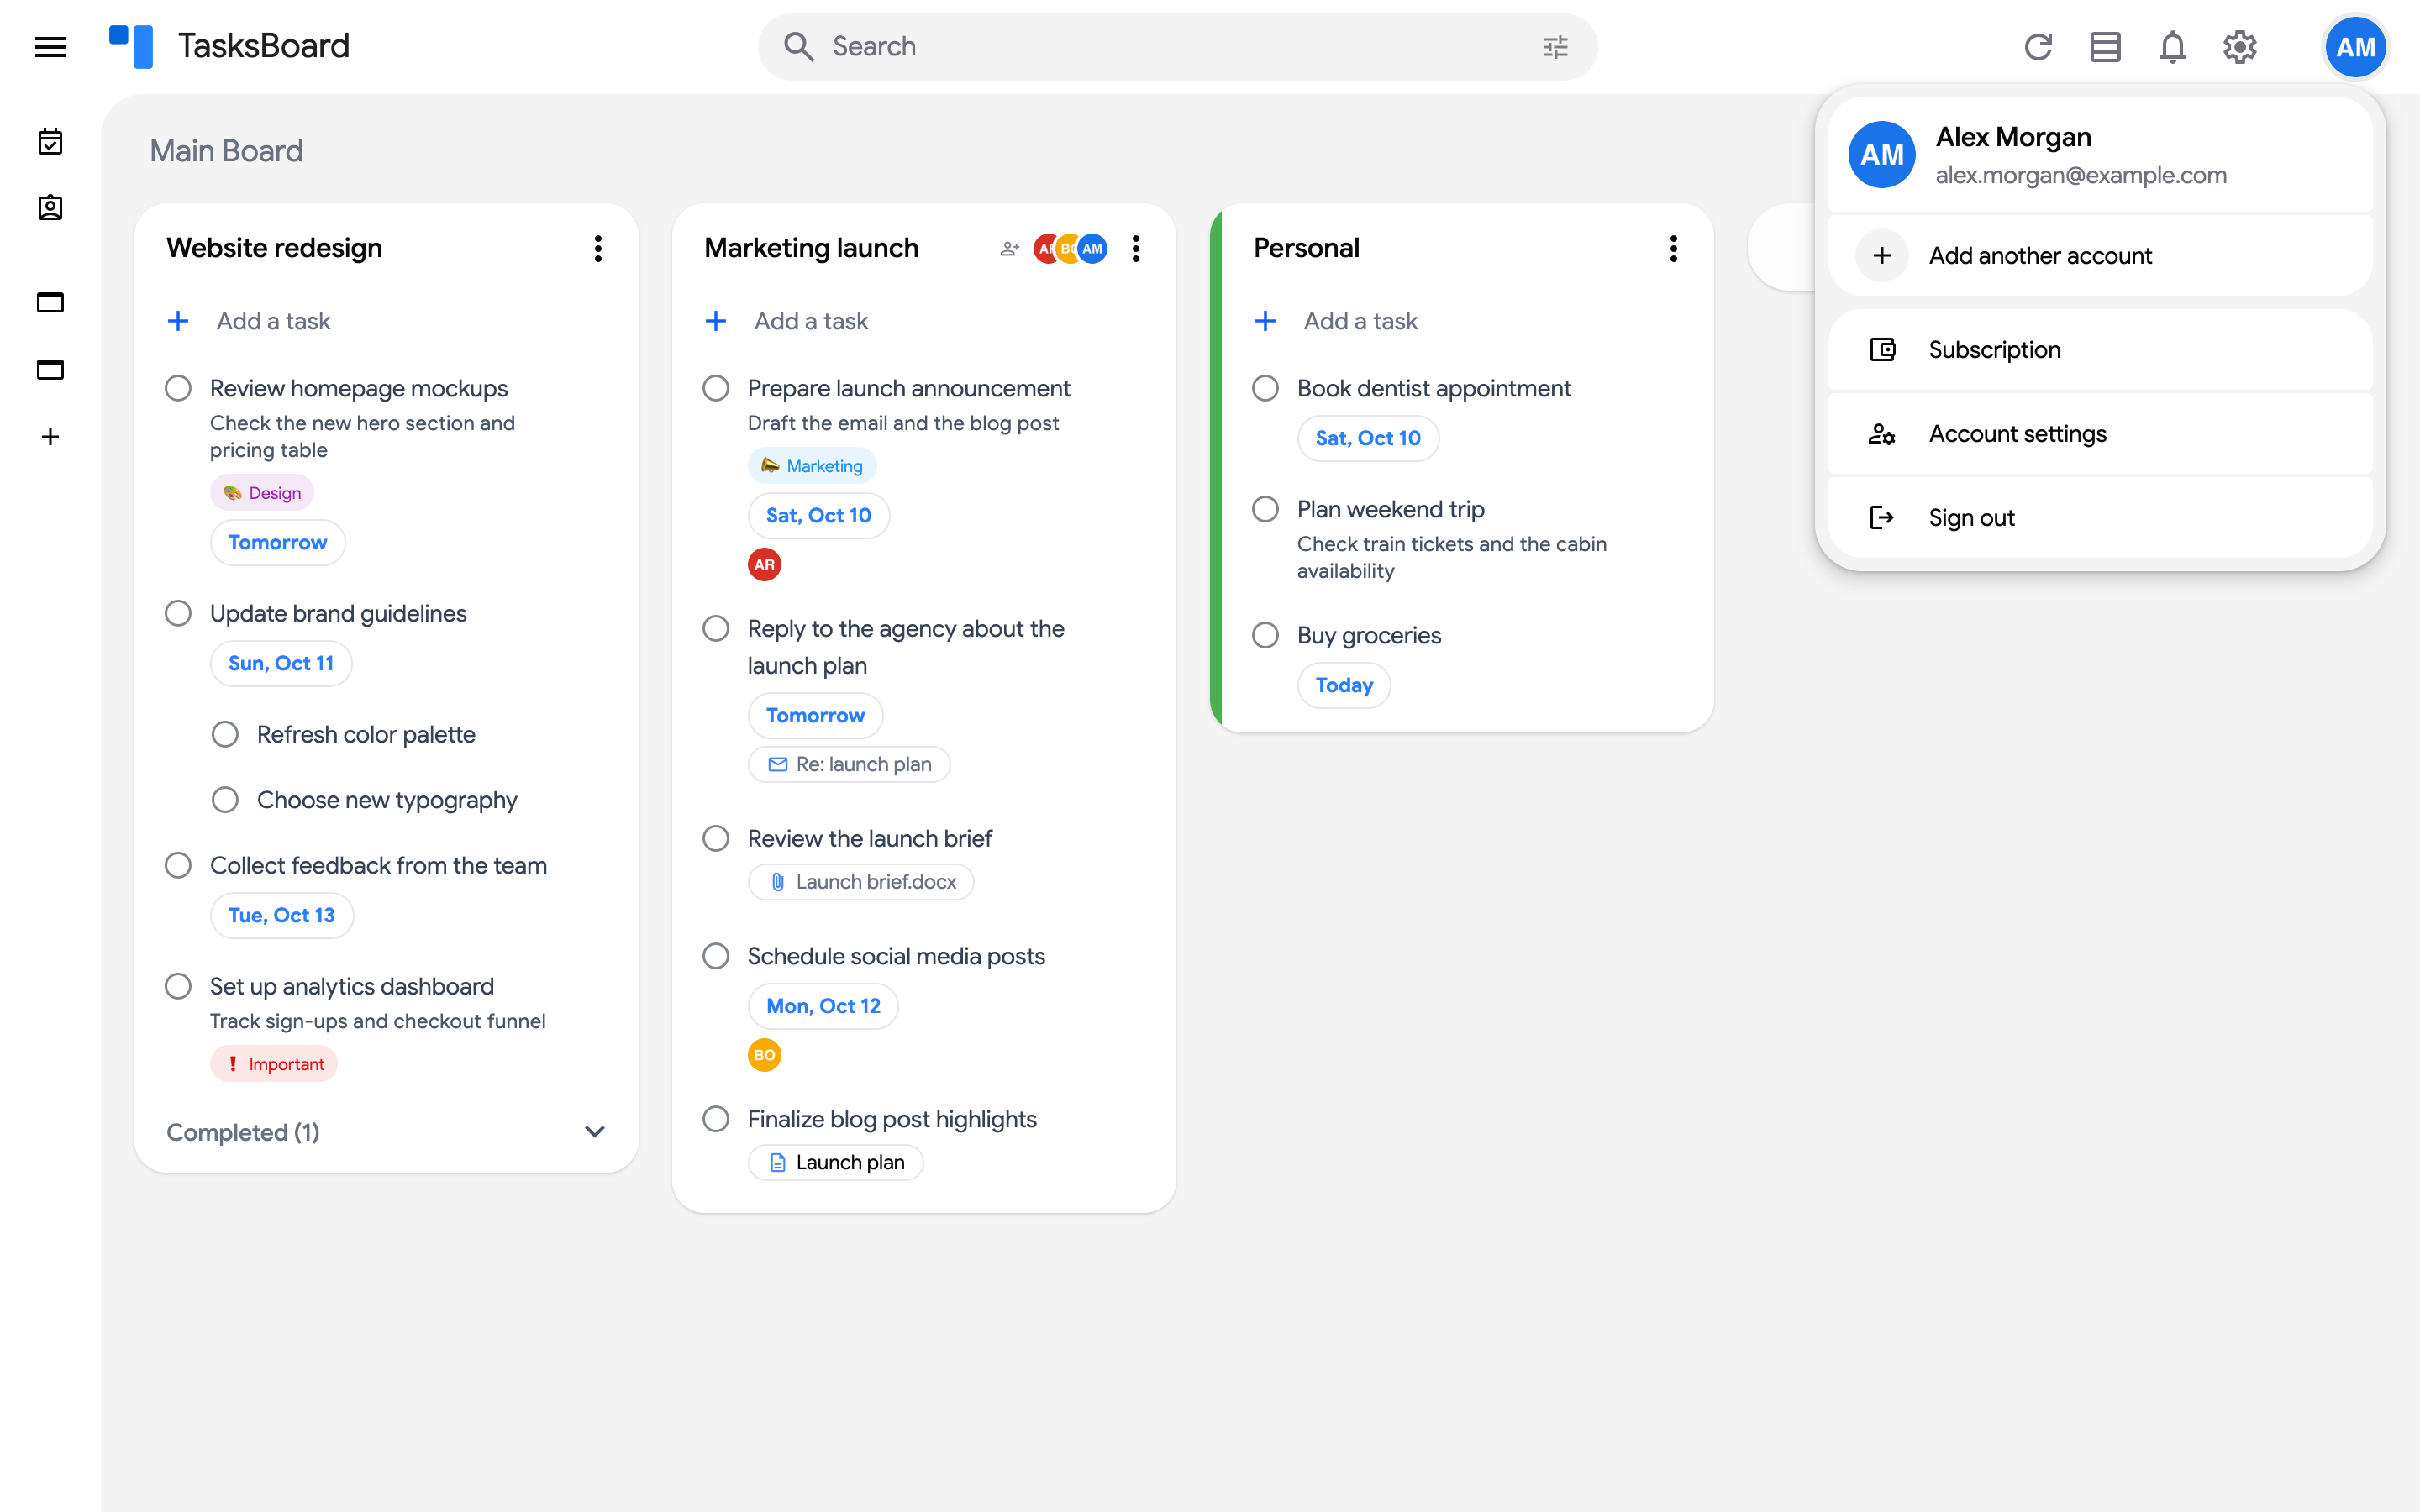
Task: Click the share people icon on Marketing launch
Action: tap(1009, 248)
